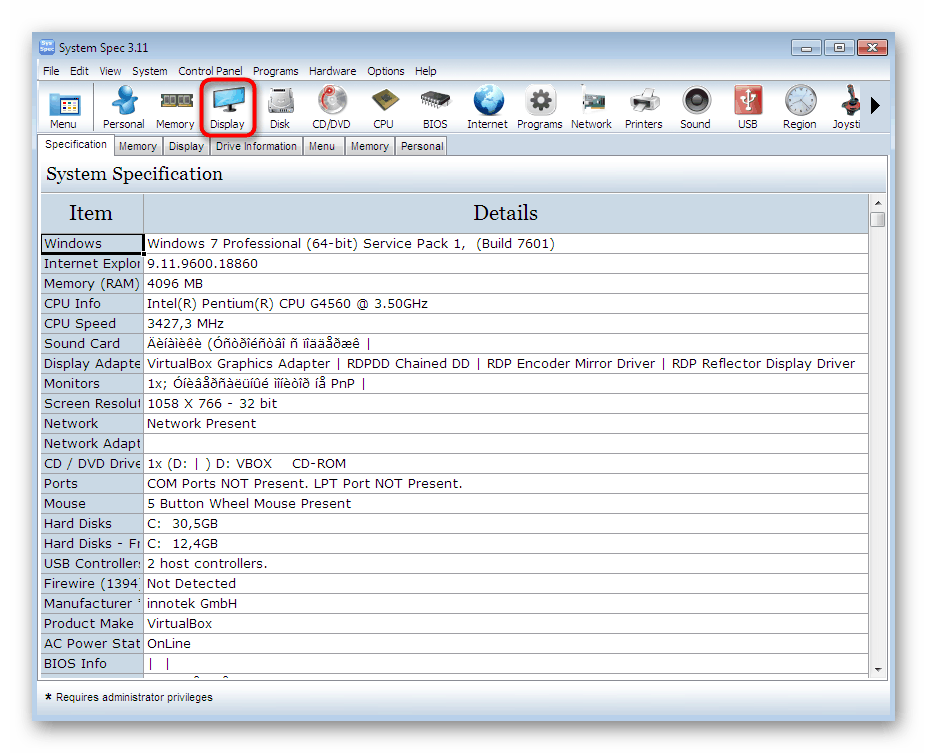Click the scrollbar down arrow
The image size is (927, 753).
(878, 670)
